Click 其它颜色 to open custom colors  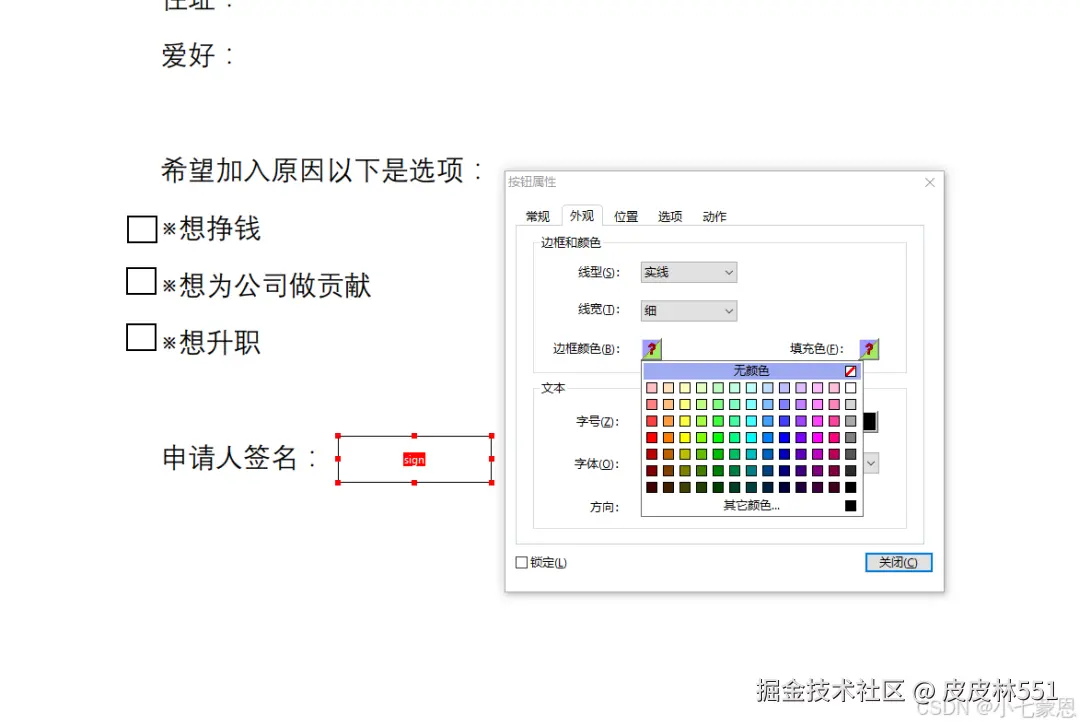(x=751, y=505)
